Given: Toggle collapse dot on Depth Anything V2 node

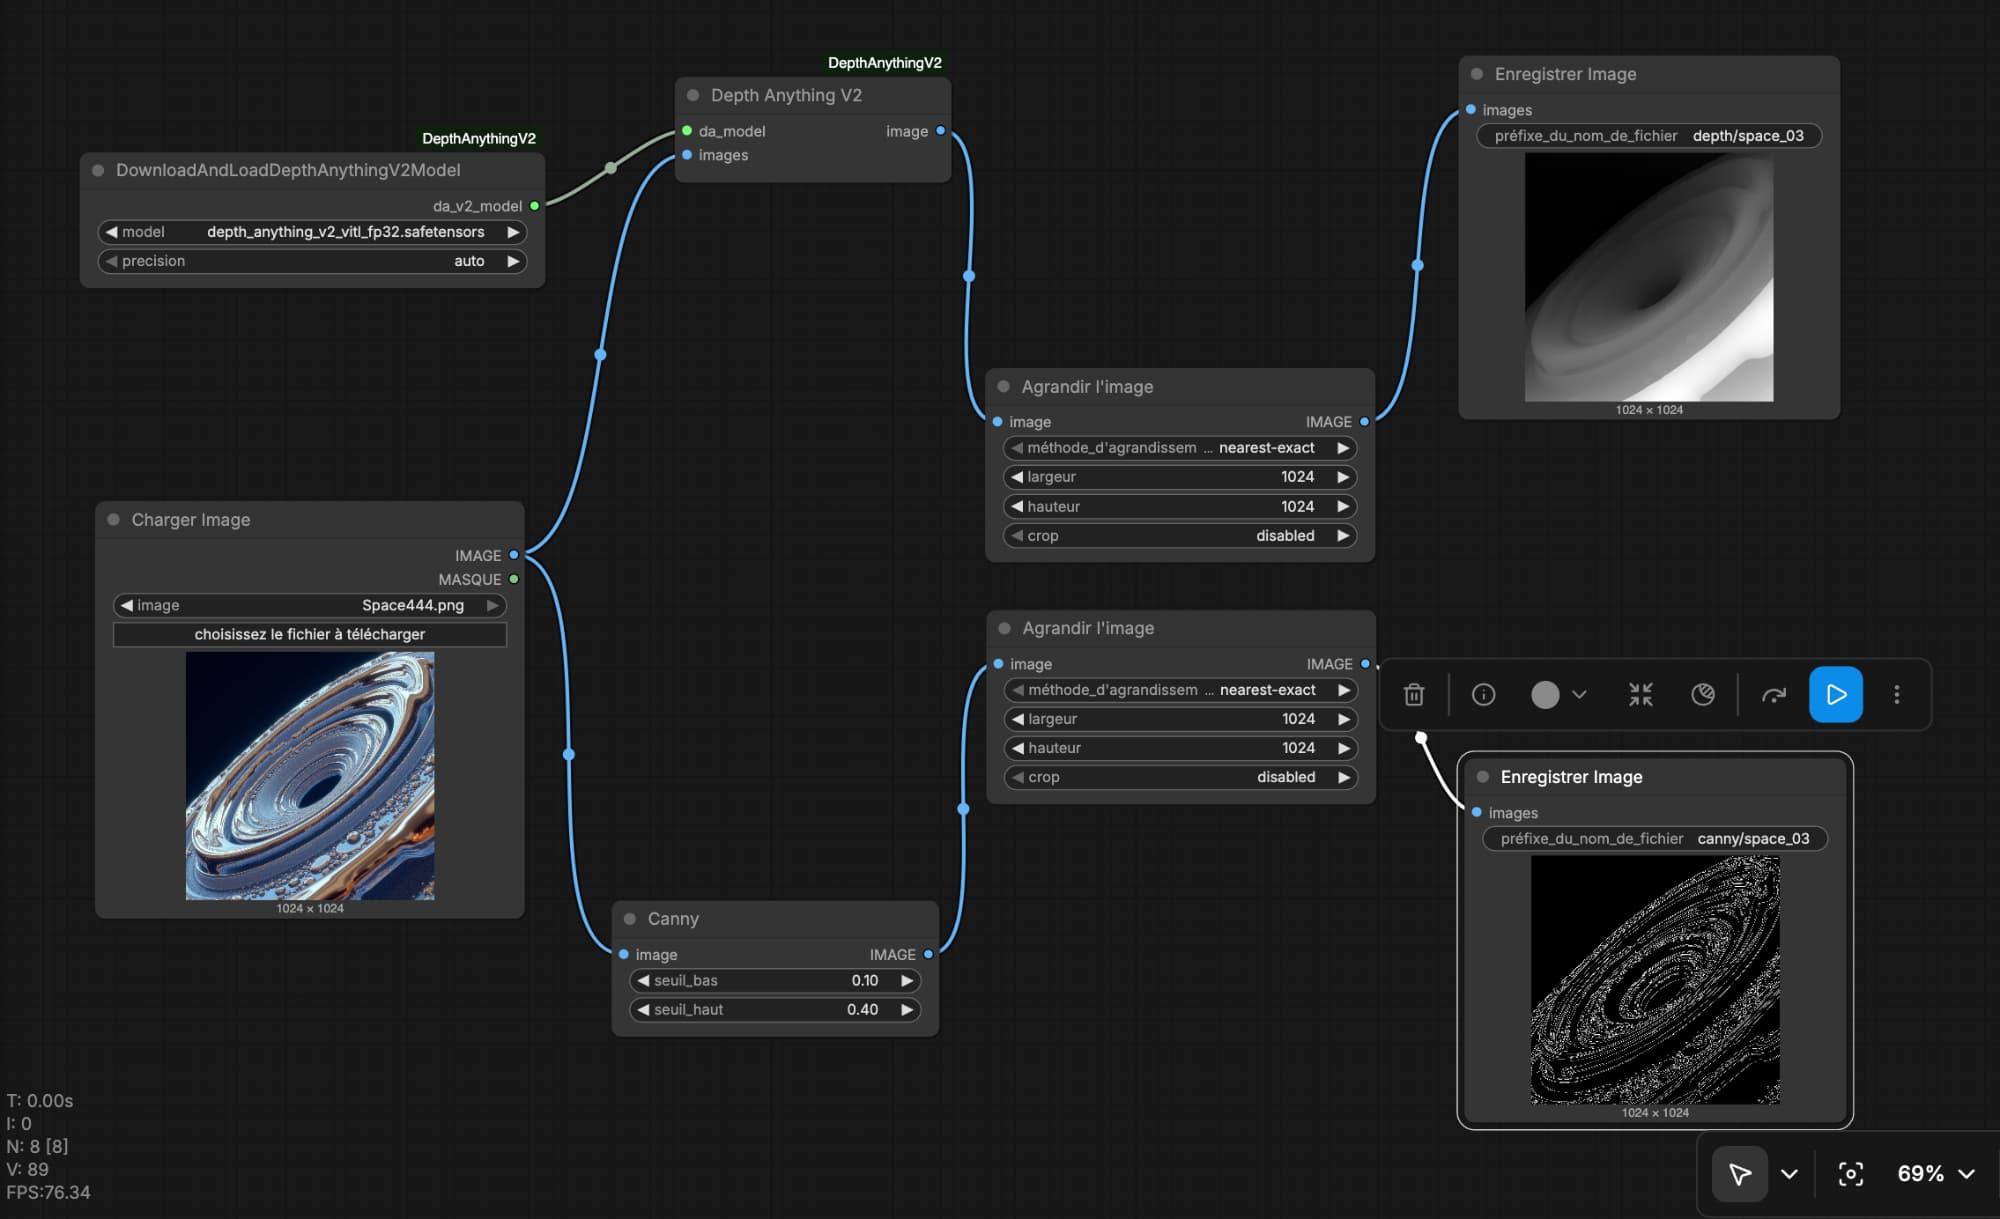Looking at the screenshot, I should pyautogui.click(x=692, y=95).
